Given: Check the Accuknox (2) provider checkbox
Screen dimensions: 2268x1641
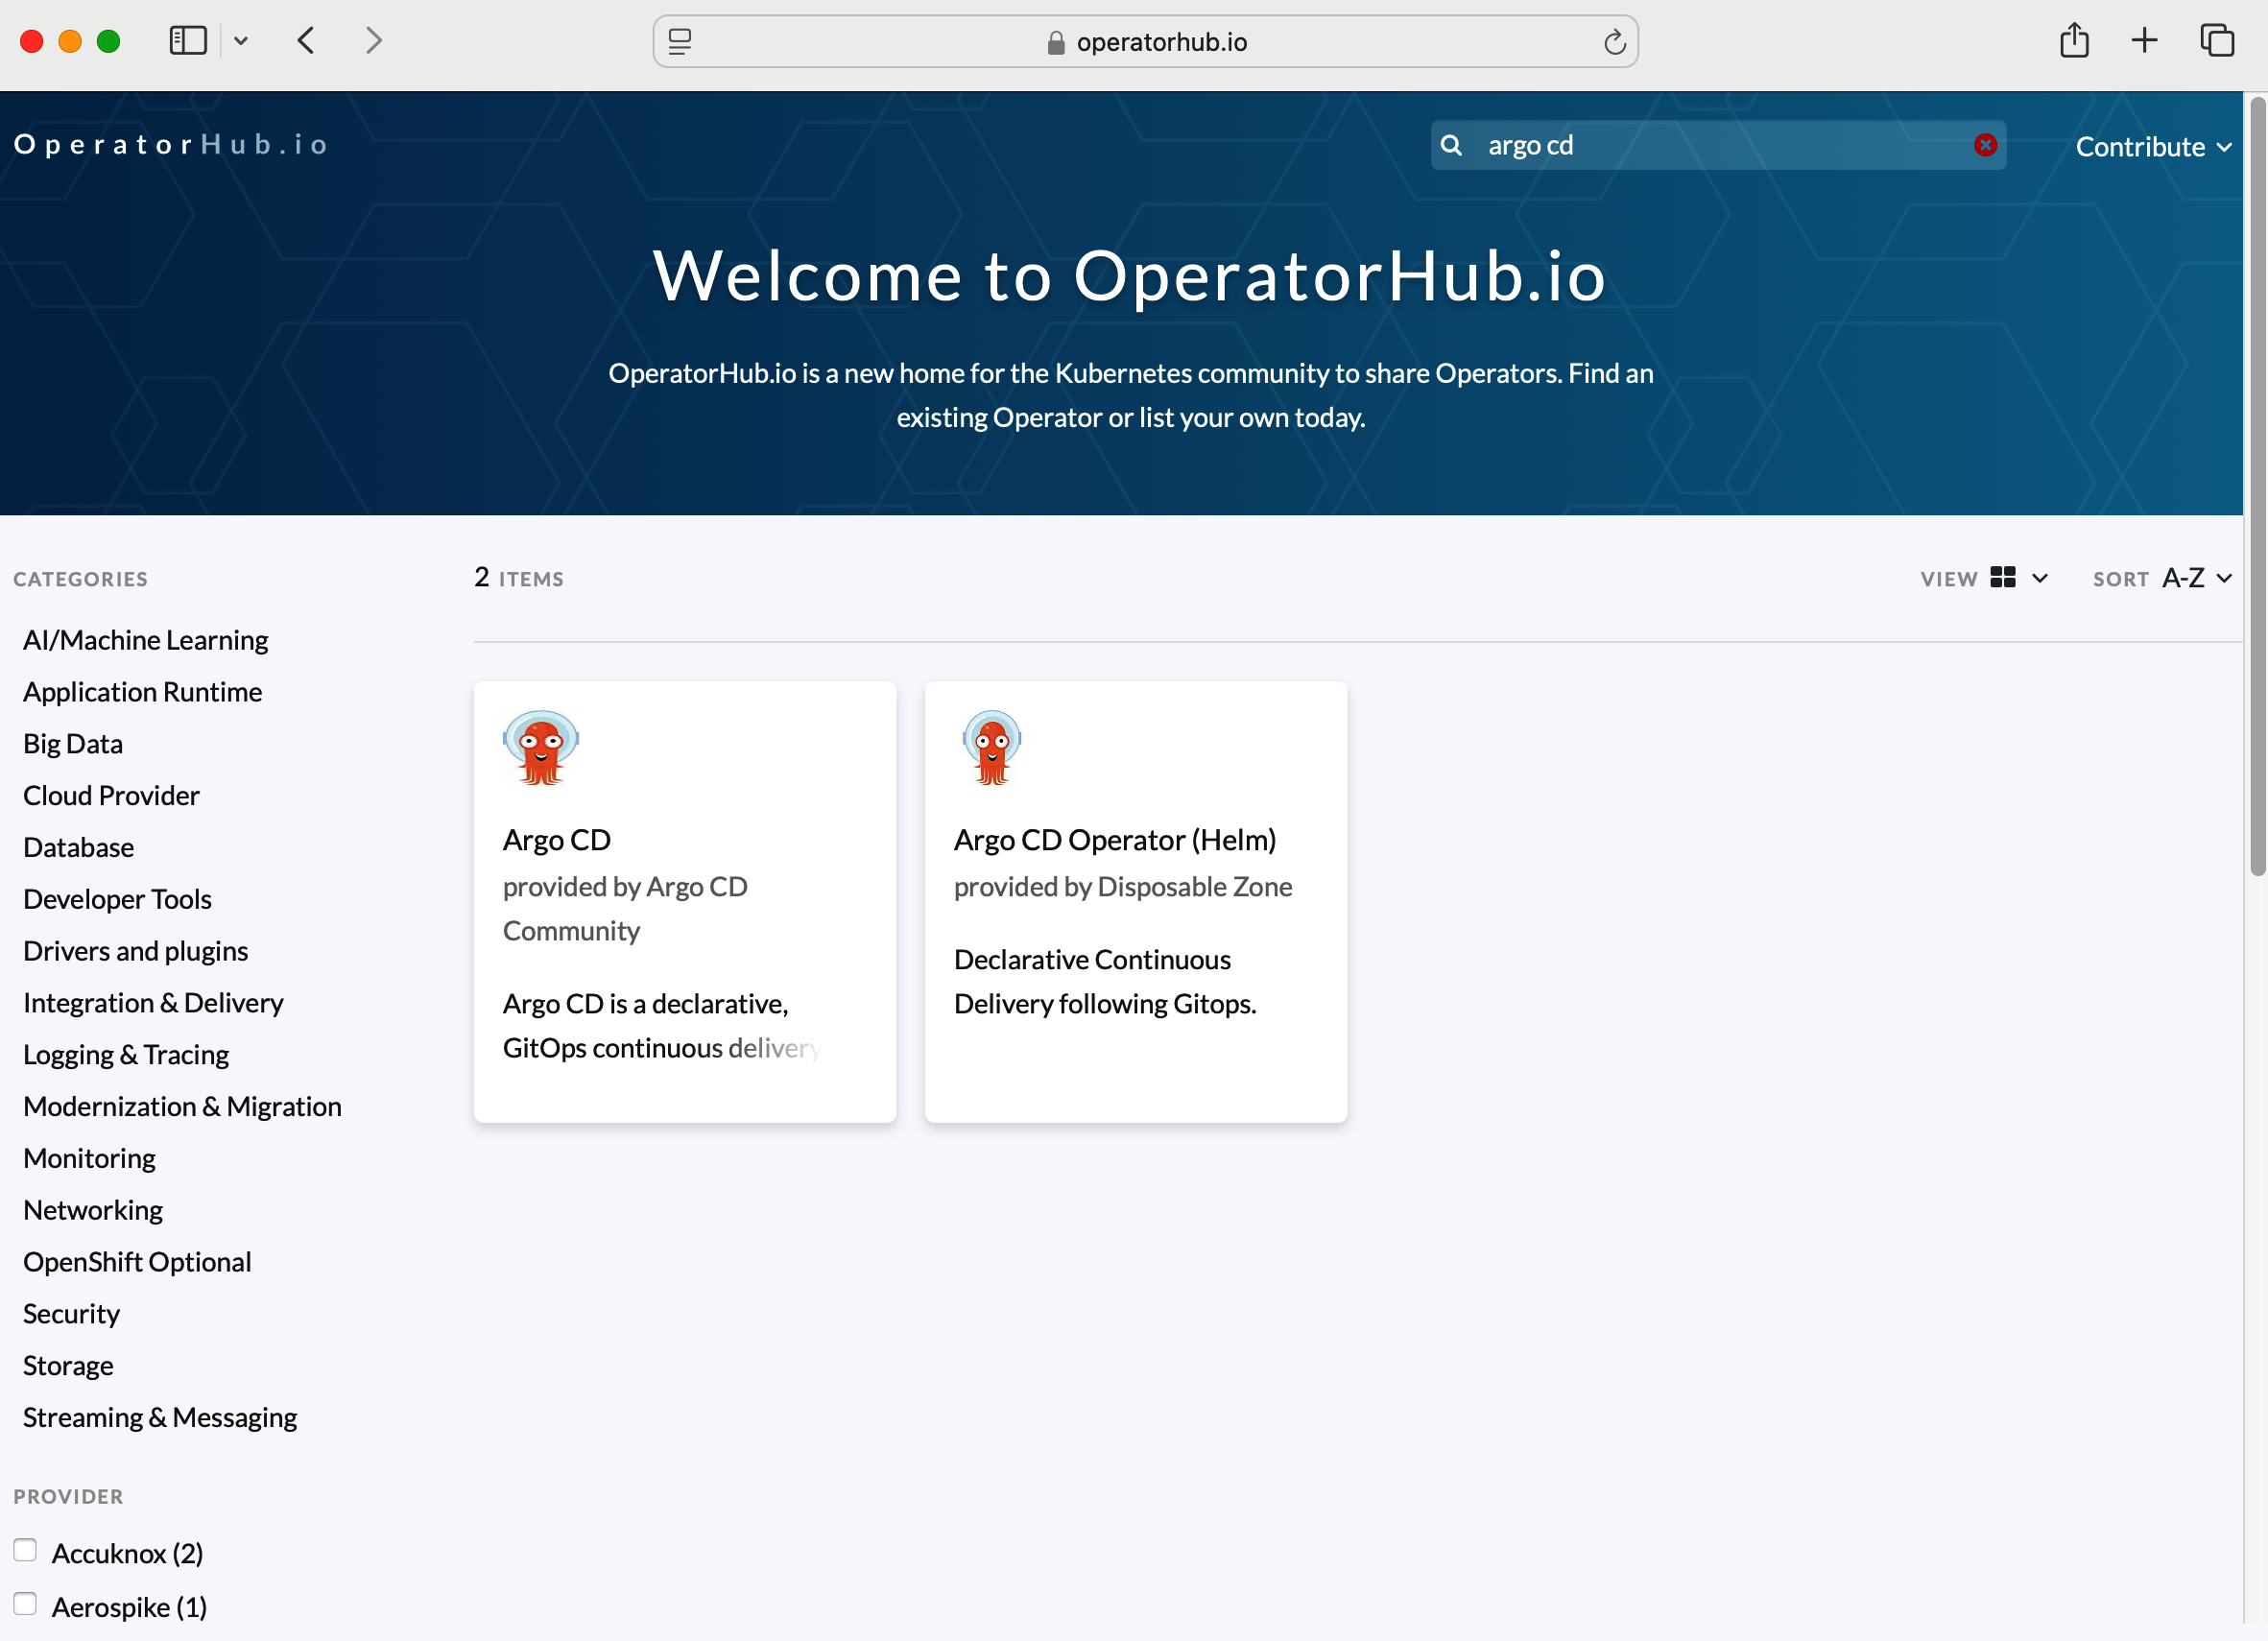Looking at the screenshot, I should click(25, 1551).
